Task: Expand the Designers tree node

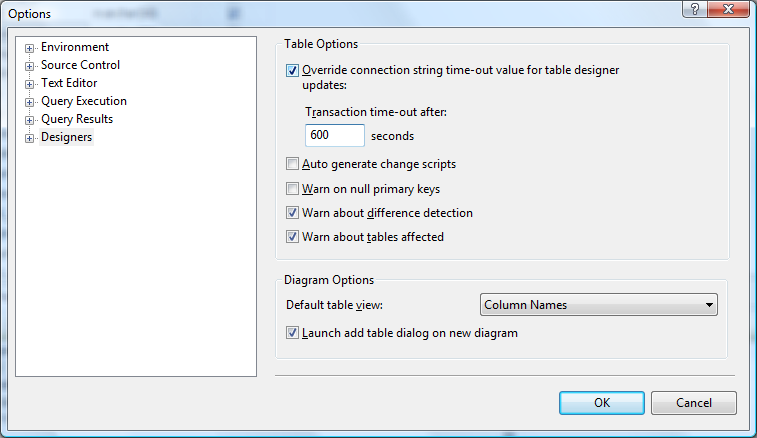Action: click(x=30, y=138)
